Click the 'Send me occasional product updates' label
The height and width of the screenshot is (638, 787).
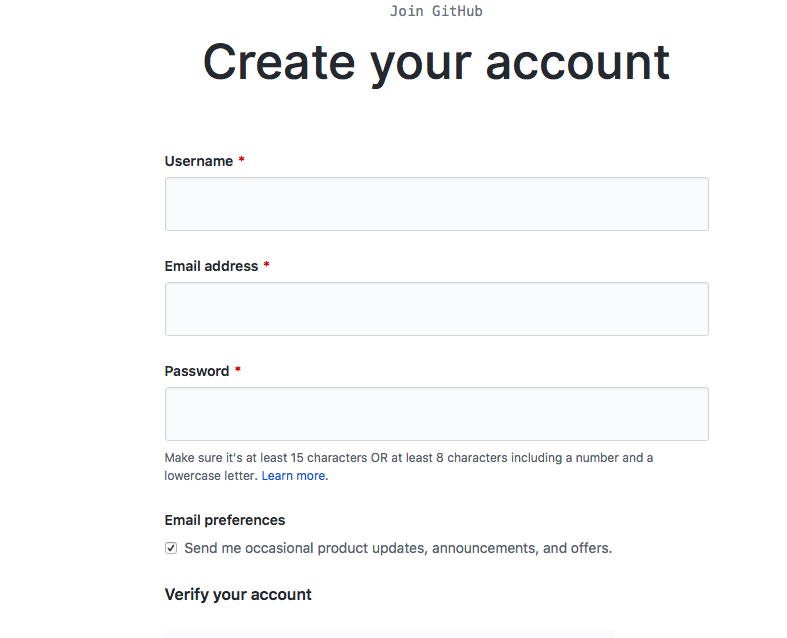tap(398, 548)
